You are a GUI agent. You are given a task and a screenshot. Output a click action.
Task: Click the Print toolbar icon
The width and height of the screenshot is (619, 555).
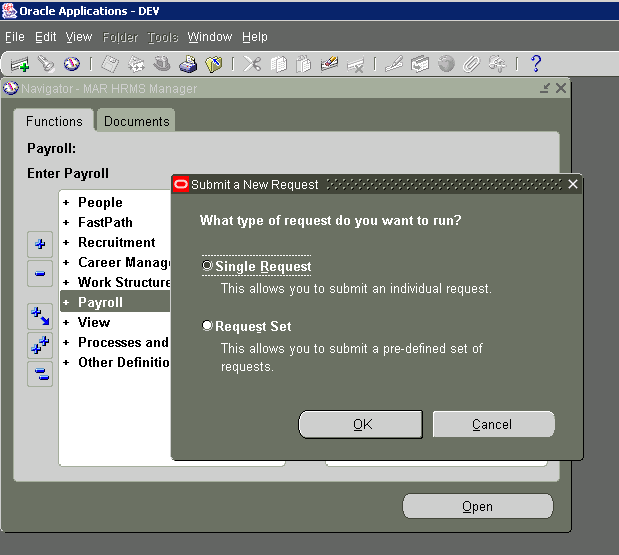click(x=188, y=64)
